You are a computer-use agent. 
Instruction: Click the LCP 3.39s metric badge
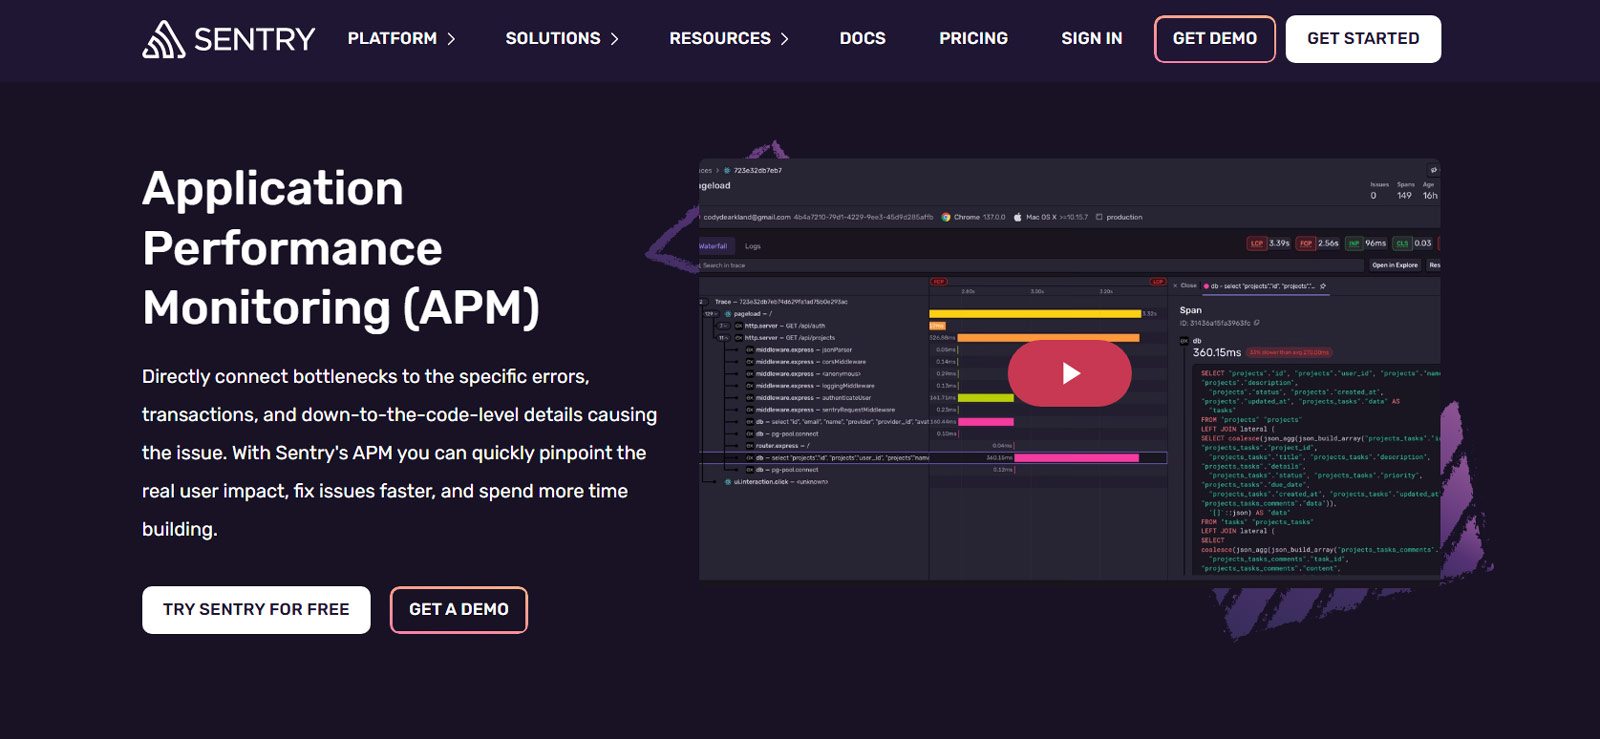(x=1269, y=243)
